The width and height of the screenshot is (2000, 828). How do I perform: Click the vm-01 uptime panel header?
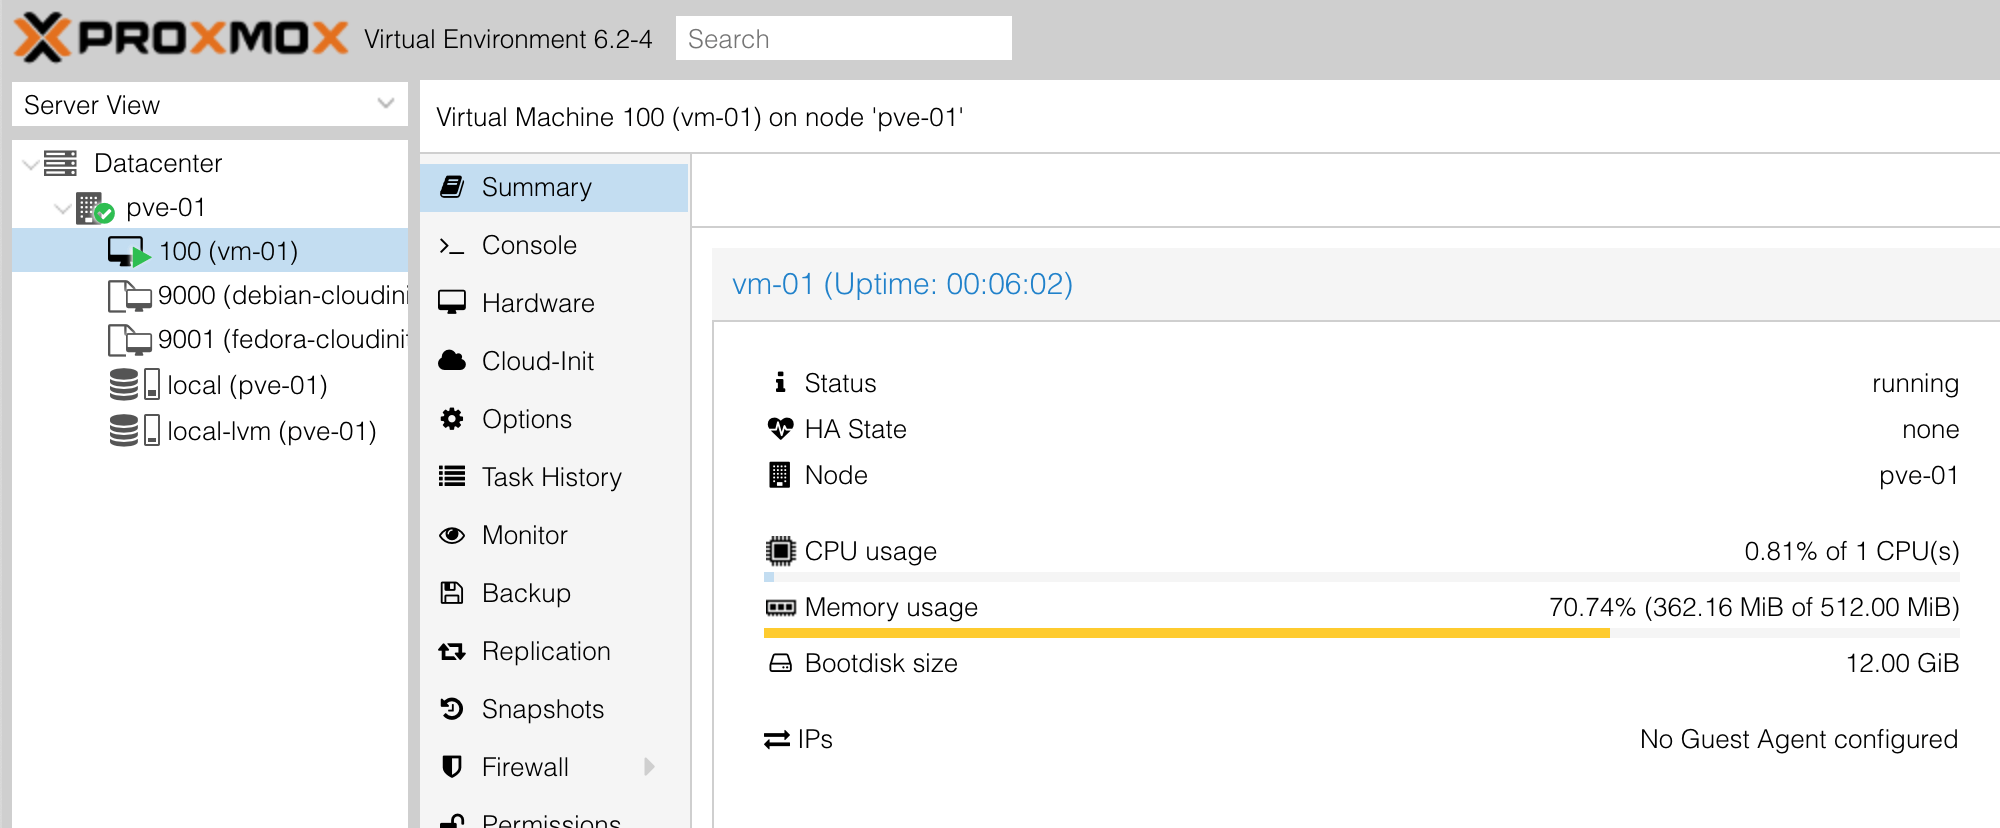click(1356, 285)
